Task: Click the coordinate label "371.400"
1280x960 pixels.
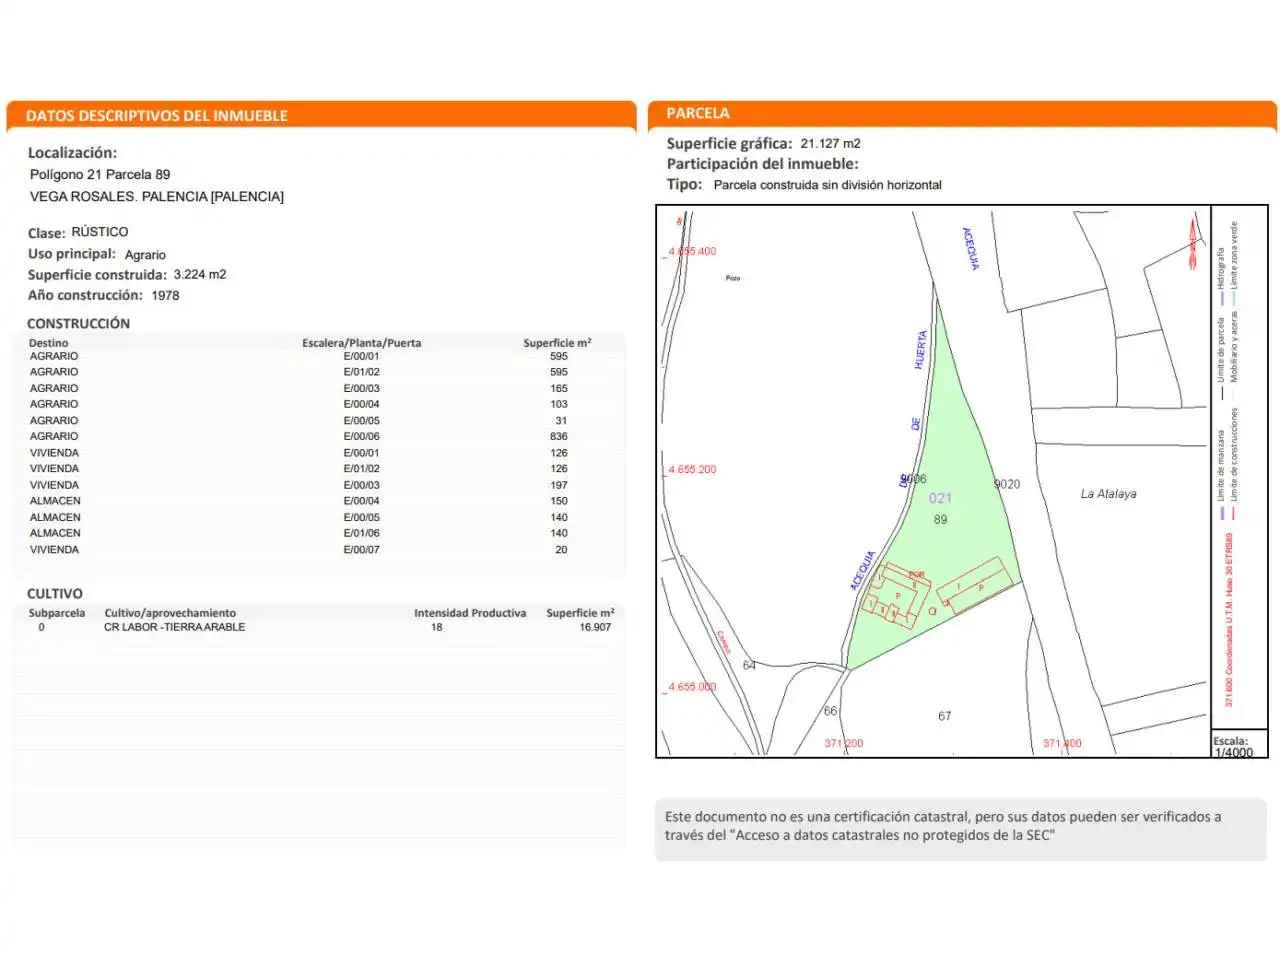Action: (1062, 744)
